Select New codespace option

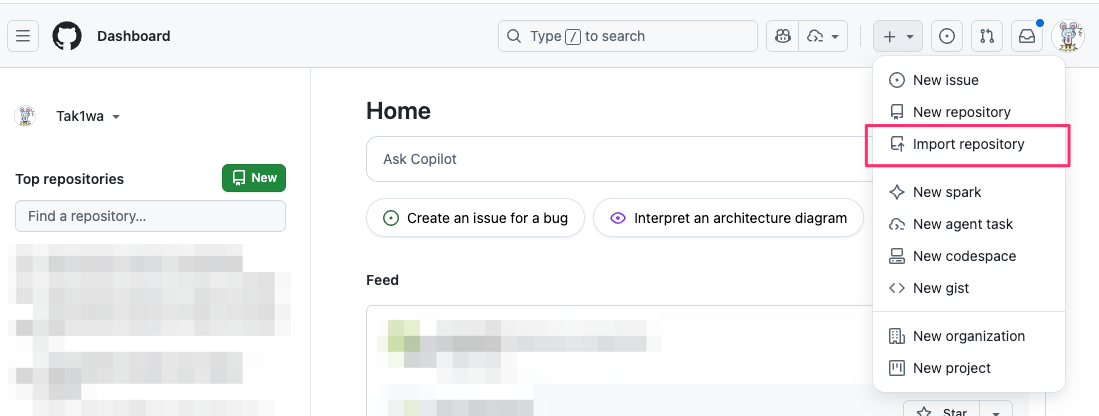(964, 256)
